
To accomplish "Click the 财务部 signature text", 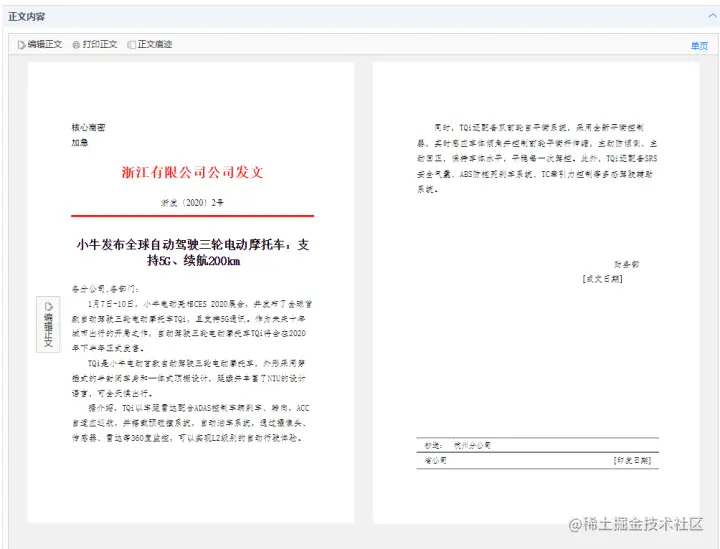I will tap(627, 264).
